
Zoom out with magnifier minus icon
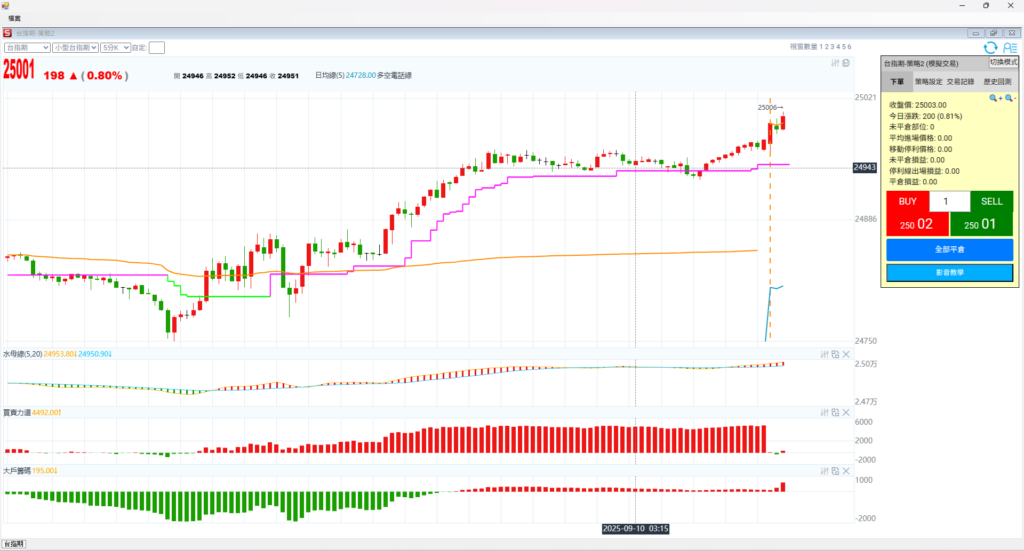coord(1010,98)
